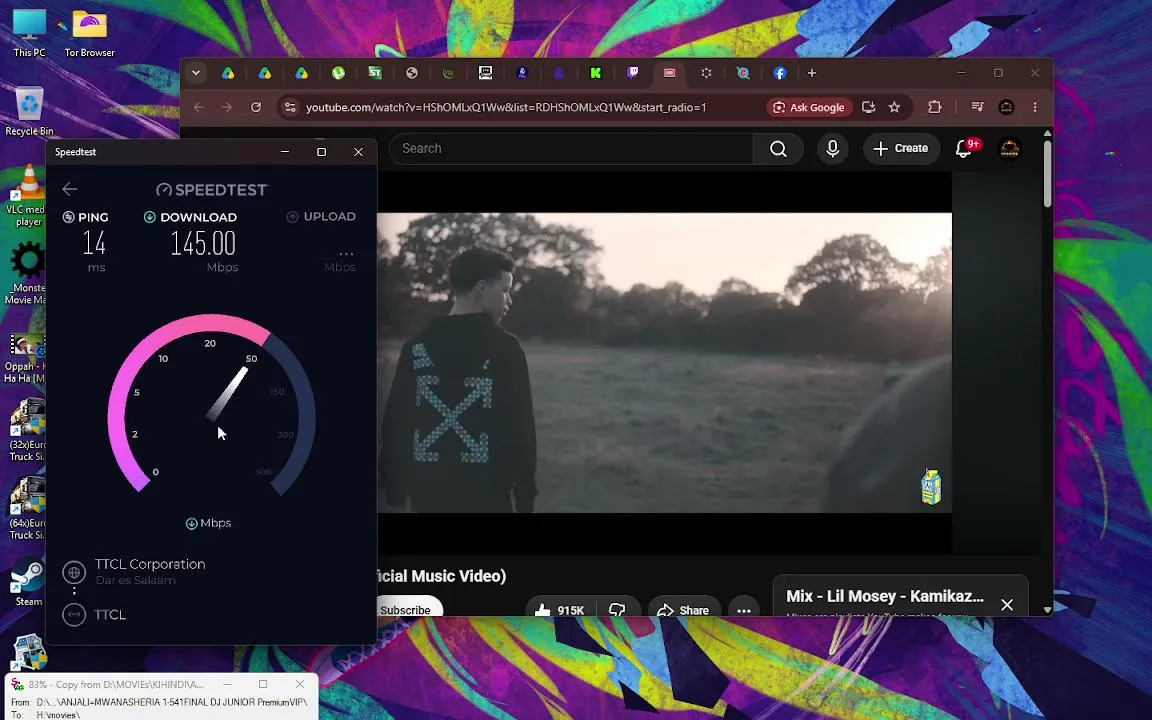The width and height of the screenshot is (1152, 720).
Task: Open a new Chrome tab
Action: [x=812, y=73]
